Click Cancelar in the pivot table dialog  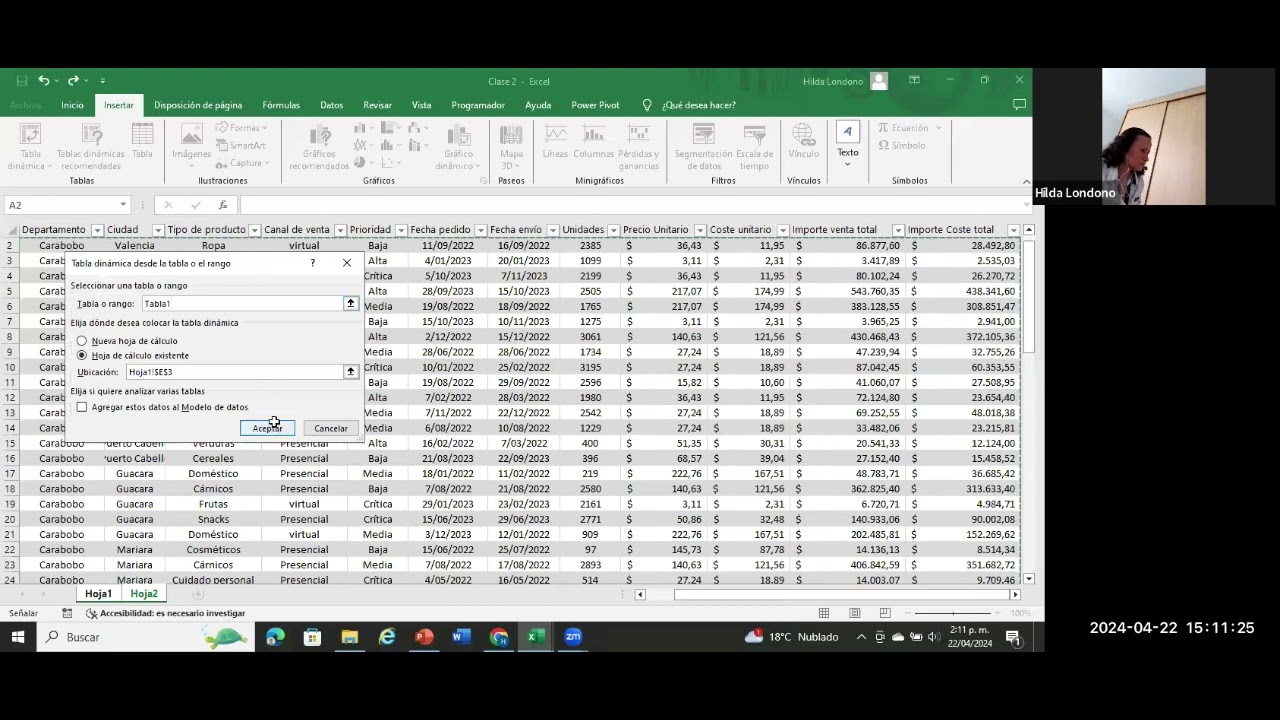tap(331, 428)
